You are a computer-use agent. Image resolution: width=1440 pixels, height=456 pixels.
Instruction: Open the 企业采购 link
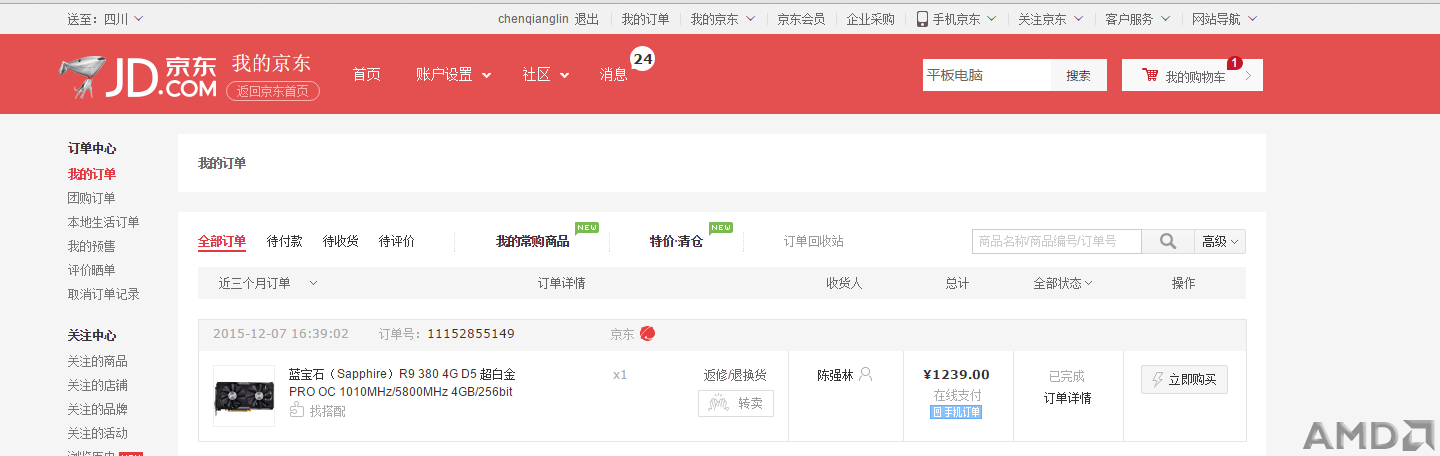(x=871, y=19)
